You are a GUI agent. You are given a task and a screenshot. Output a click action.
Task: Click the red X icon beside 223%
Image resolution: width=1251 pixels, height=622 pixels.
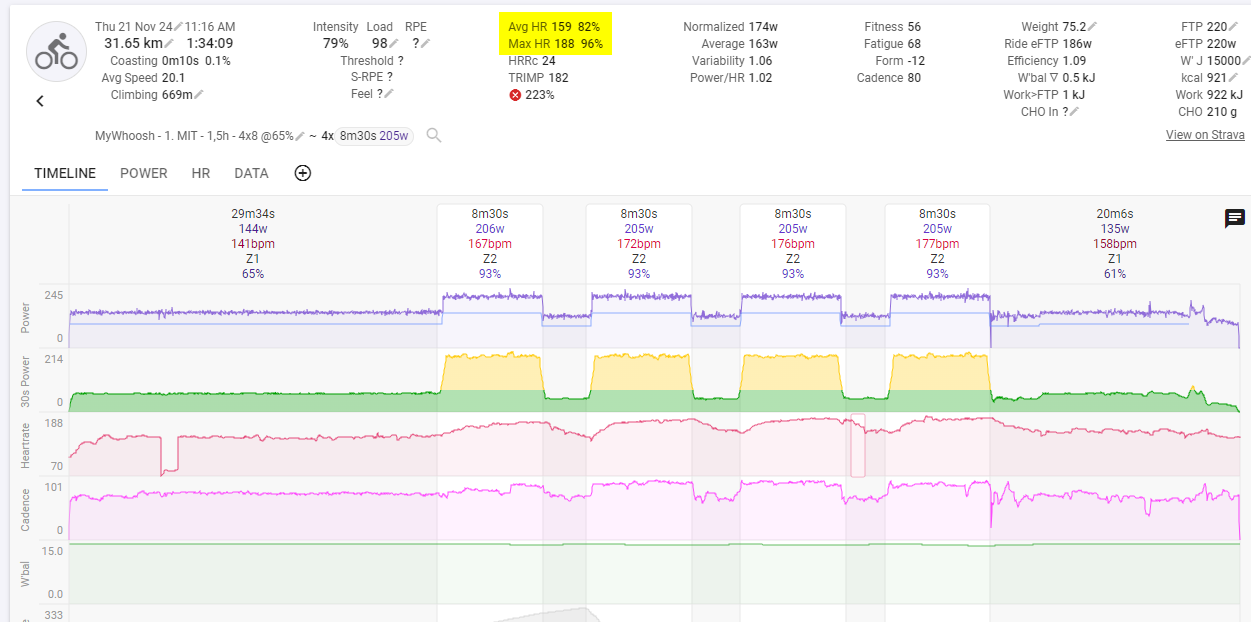[515, 95]
